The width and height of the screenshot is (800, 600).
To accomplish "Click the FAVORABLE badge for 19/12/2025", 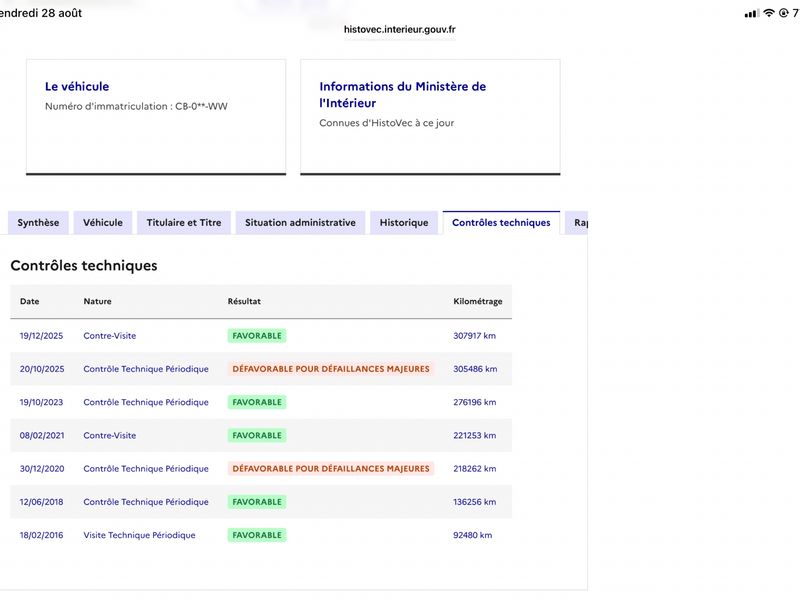I will pyautogui.click(x=257, y=336).
